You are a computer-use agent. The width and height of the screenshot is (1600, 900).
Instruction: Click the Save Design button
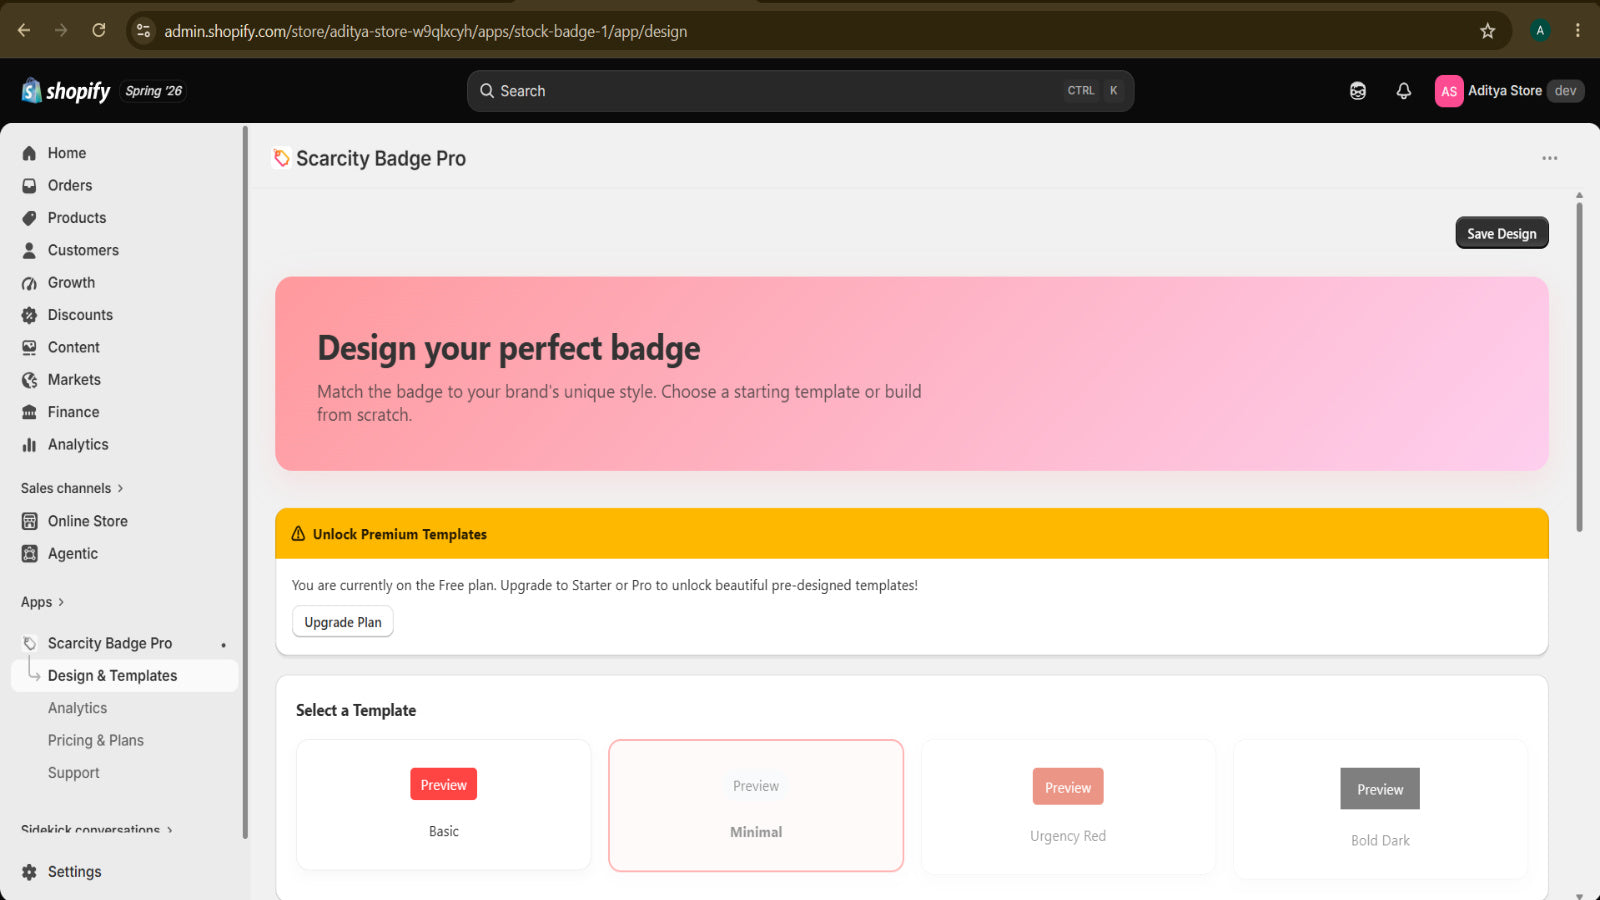[1501, 233]
